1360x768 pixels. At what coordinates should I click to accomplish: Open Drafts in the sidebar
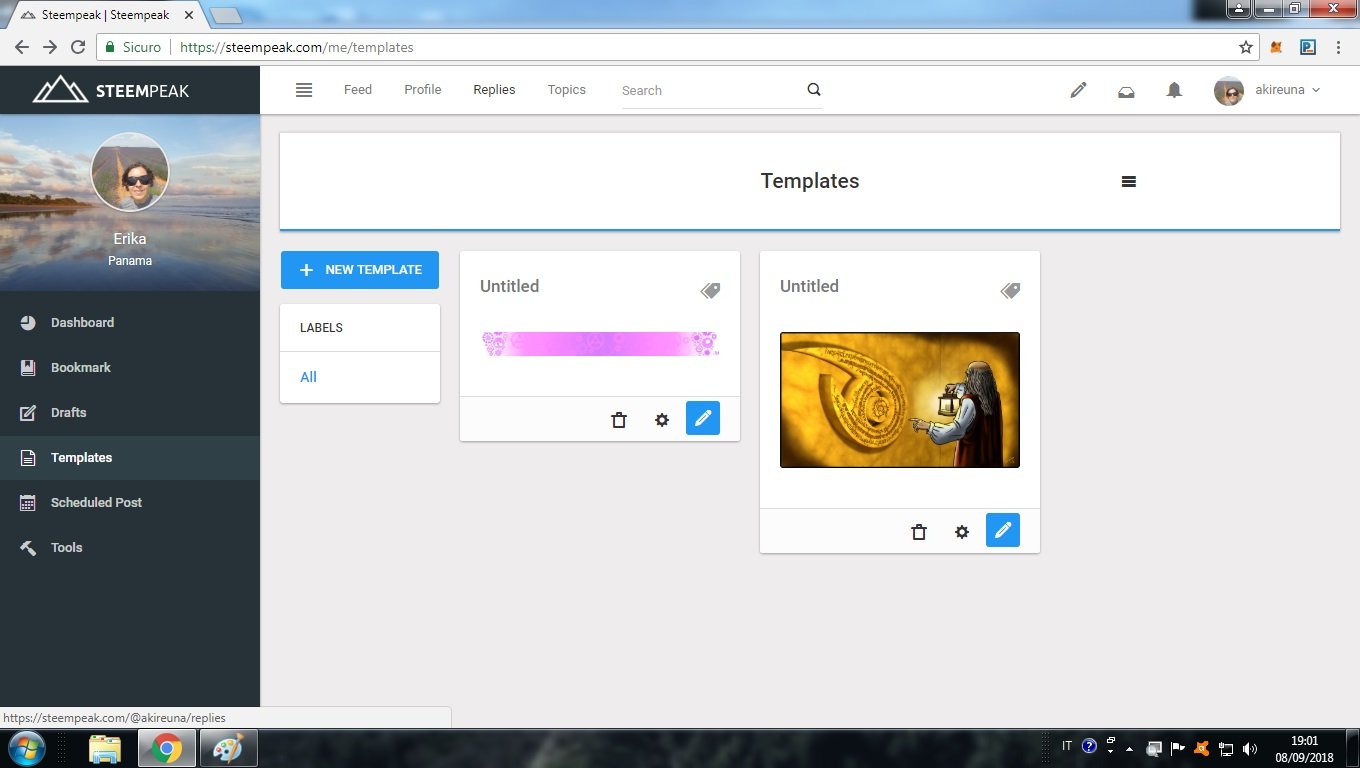(130, 413)
